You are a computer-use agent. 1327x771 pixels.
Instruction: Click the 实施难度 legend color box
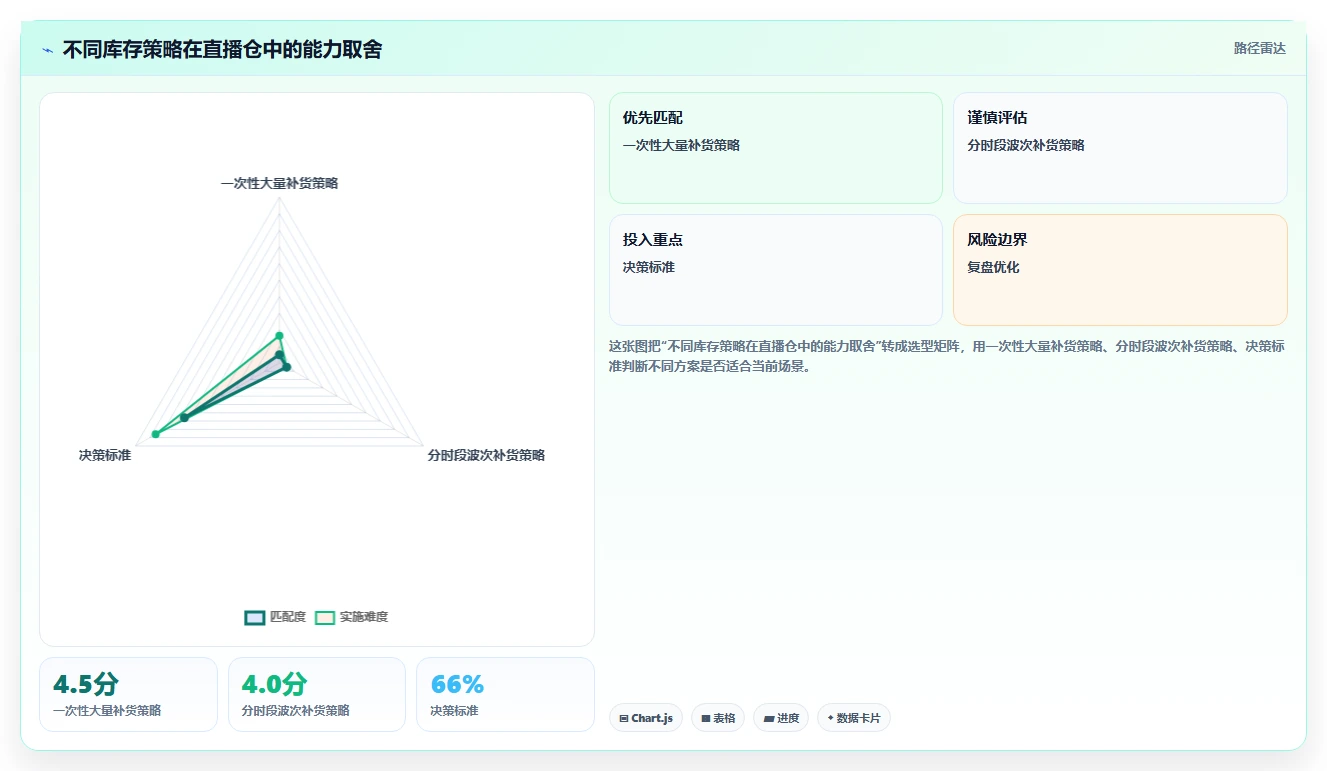click(325, 617)
